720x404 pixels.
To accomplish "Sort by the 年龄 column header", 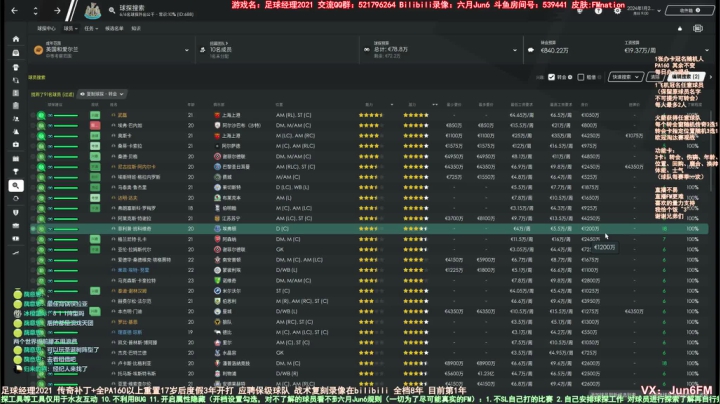I will click(x=191, y=105).
